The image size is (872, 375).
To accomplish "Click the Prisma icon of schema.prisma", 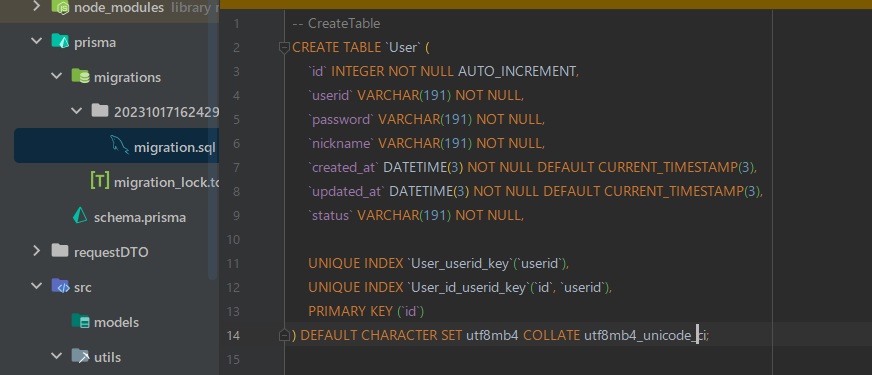I will 81,216.
